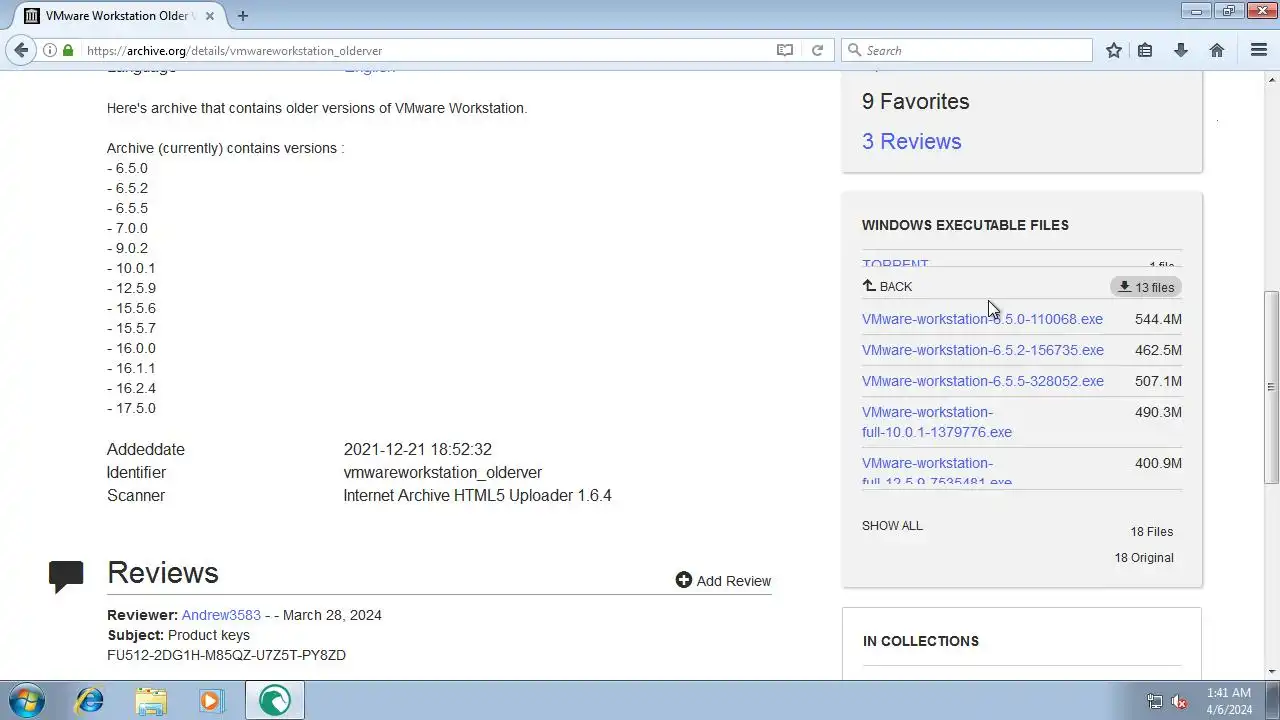The image size is (1280, 720).
Task: Toggle reader view in the address bar
Action: [785, 50]
